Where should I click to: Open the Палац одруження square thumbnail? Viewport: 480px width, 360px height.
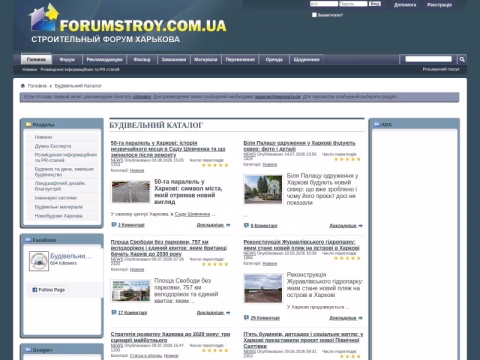coord(263,189)
